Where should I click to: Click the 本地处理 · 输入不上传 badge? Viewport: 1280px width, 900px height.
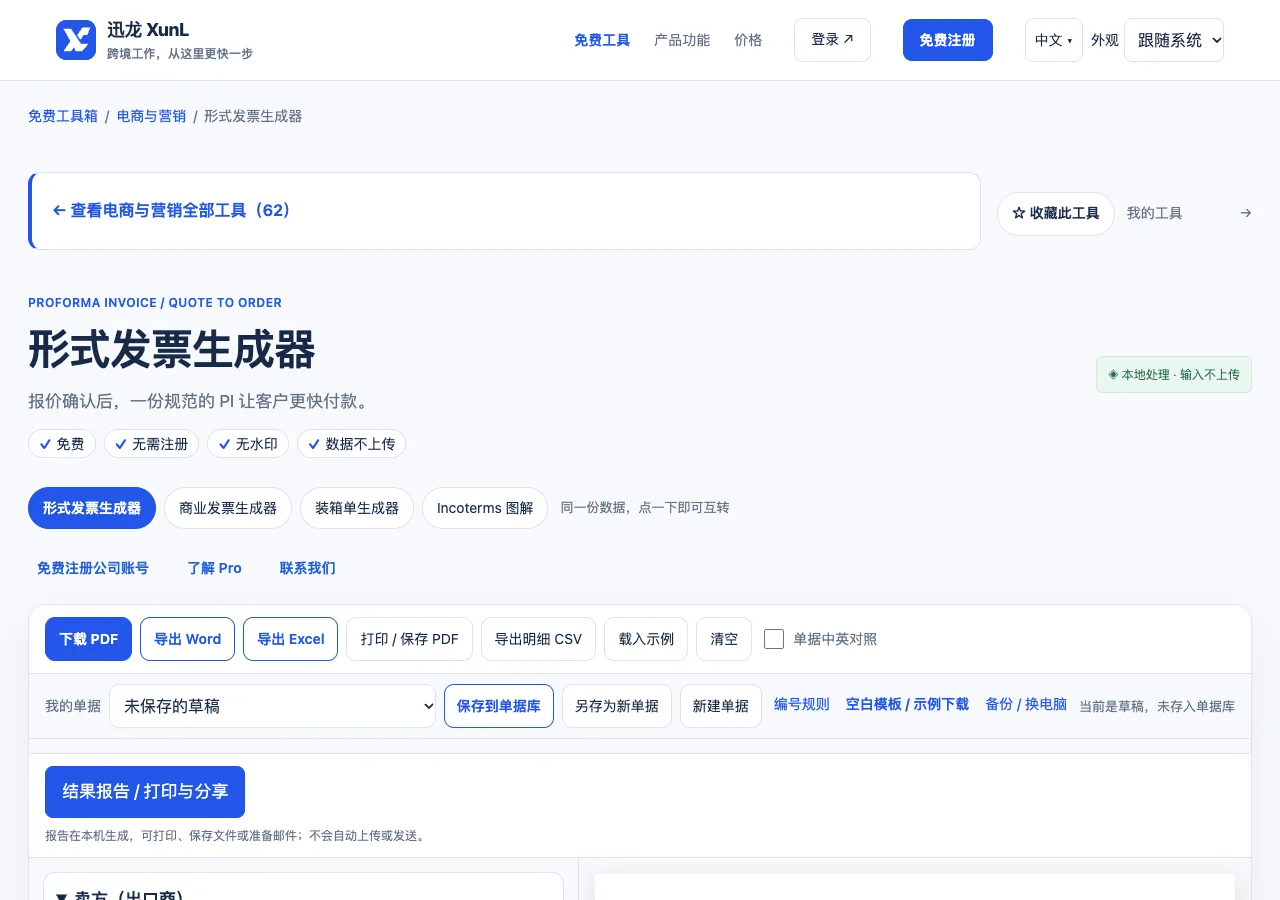click(1174, 375)
